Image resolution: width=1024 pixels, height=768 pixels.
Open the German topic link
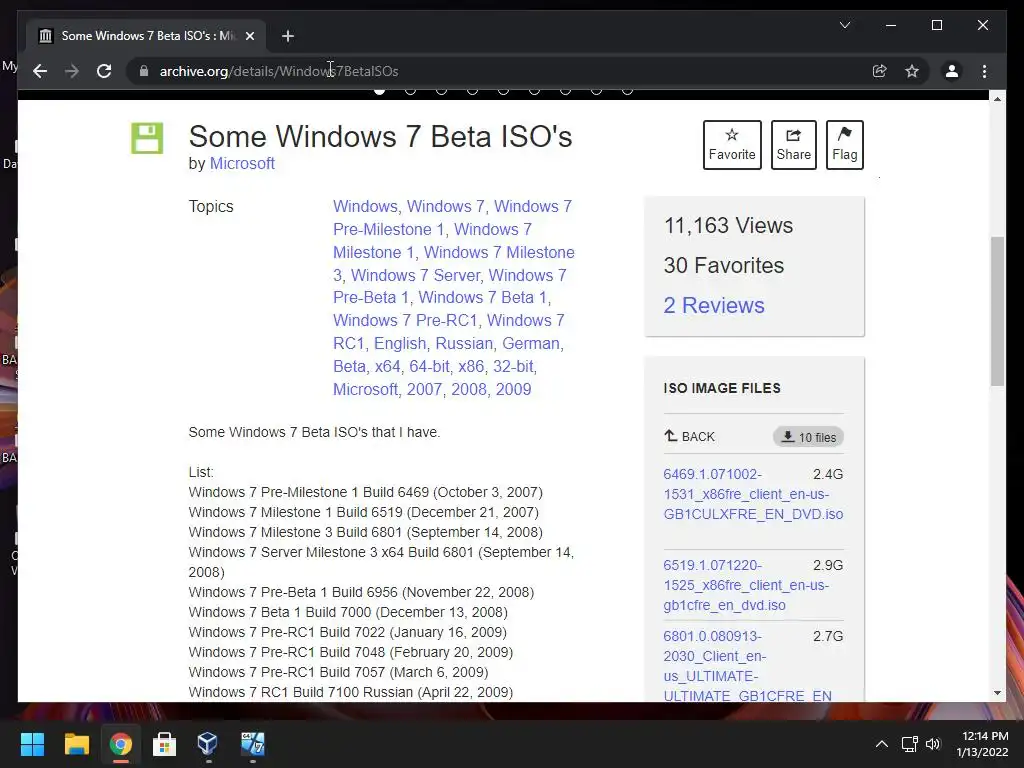pos(531,344)
